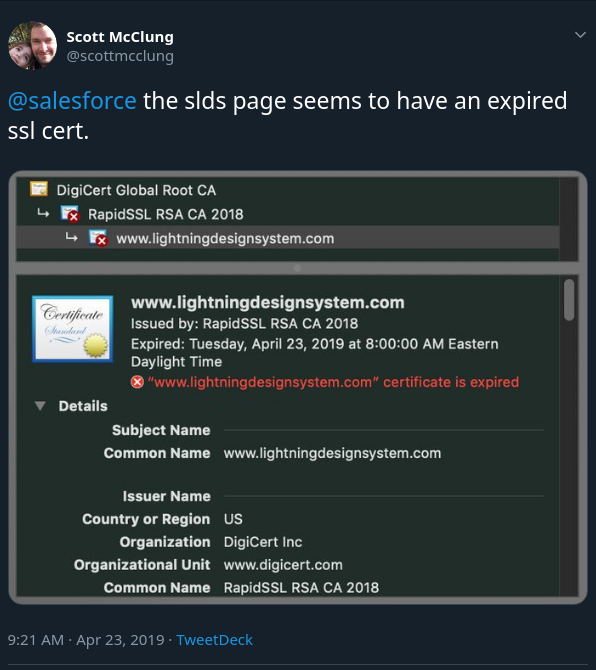Viewport: 596px width, 670px height.
Task: Click the large Certificate Standard thumbnail
Action: pyautogui.click(x=73, y=329)
